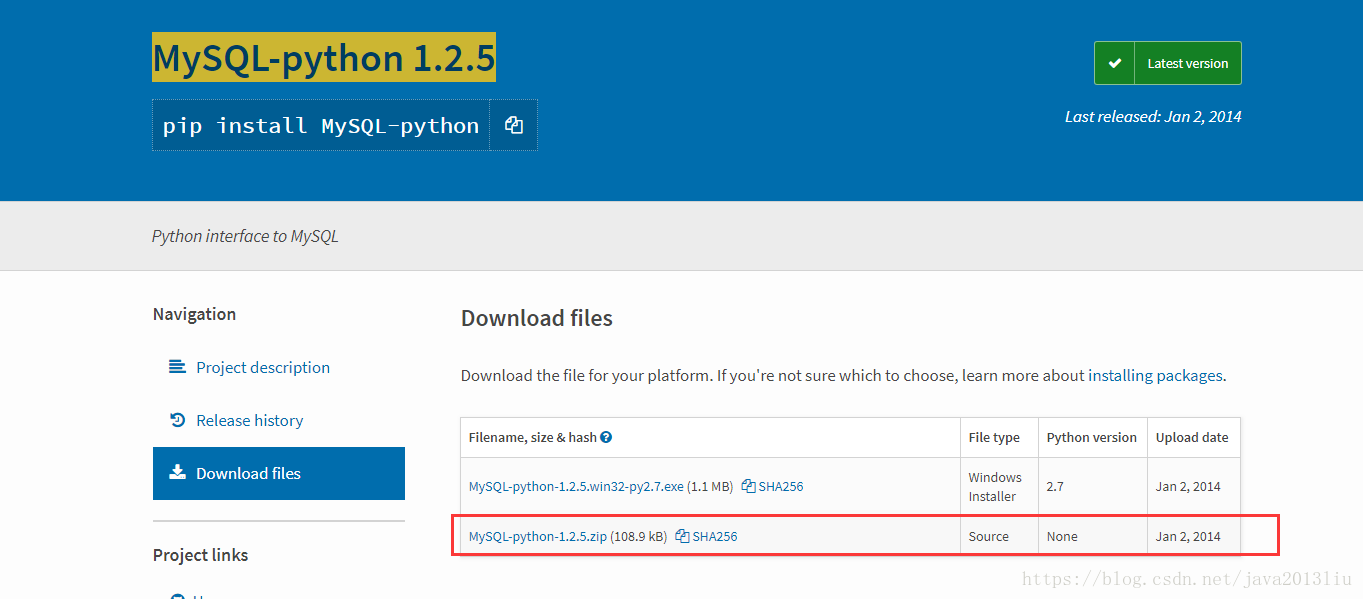The height and width of the screenshot is (599, 1363).
Task: Copy the pip install command icon
Action: click(514, 125)
